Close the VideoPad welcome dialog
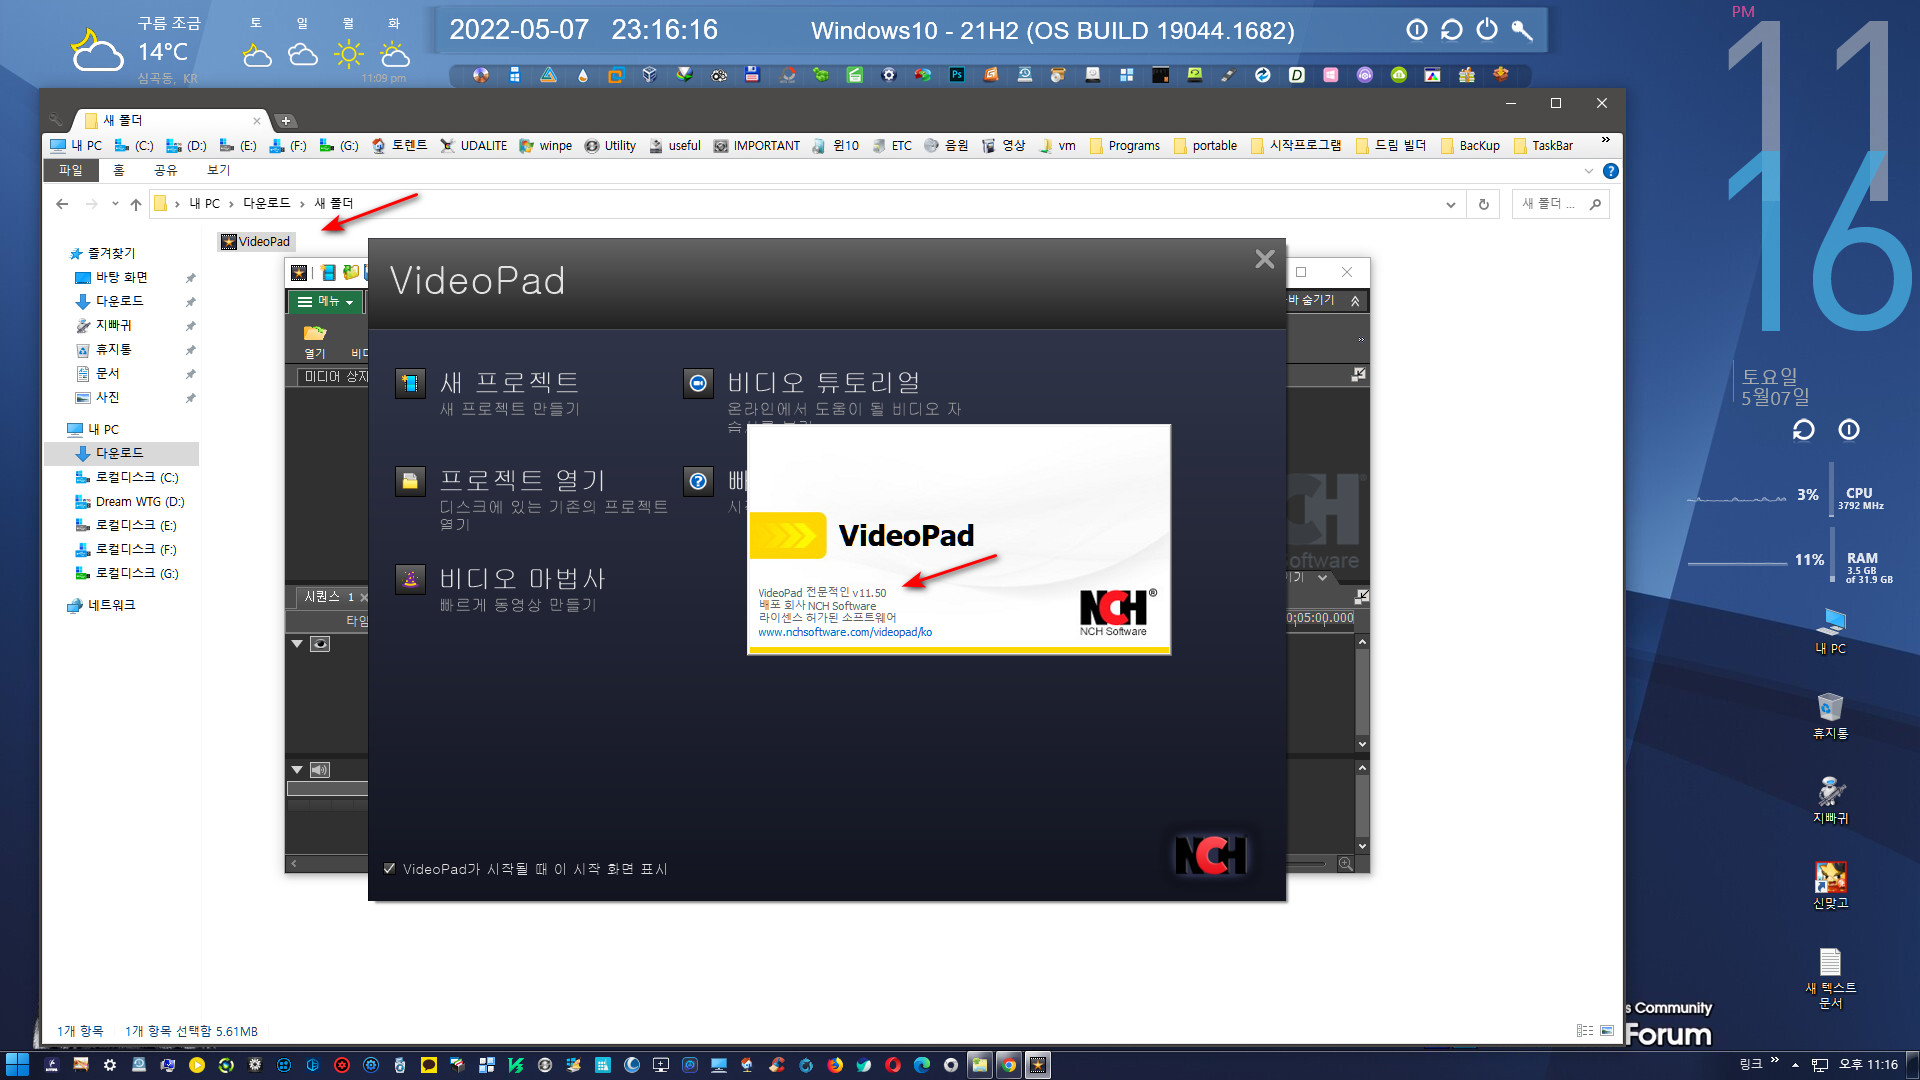This screenshot has width=1920, height=1080. click(x=1264, y=260)
